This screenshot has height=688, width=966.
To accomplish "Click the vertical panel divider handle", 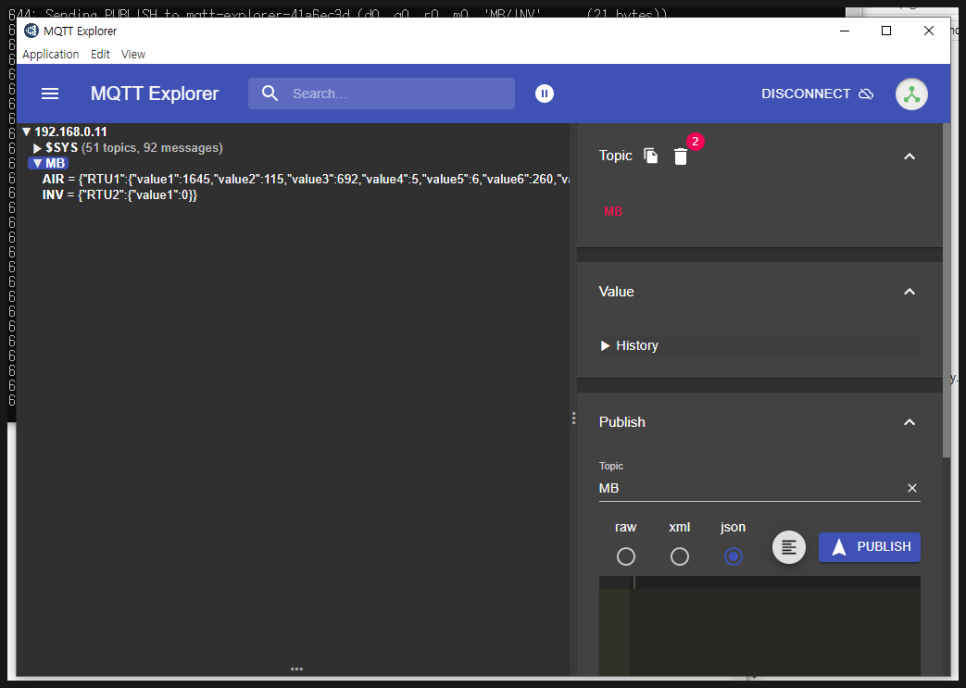I will 574,418.
